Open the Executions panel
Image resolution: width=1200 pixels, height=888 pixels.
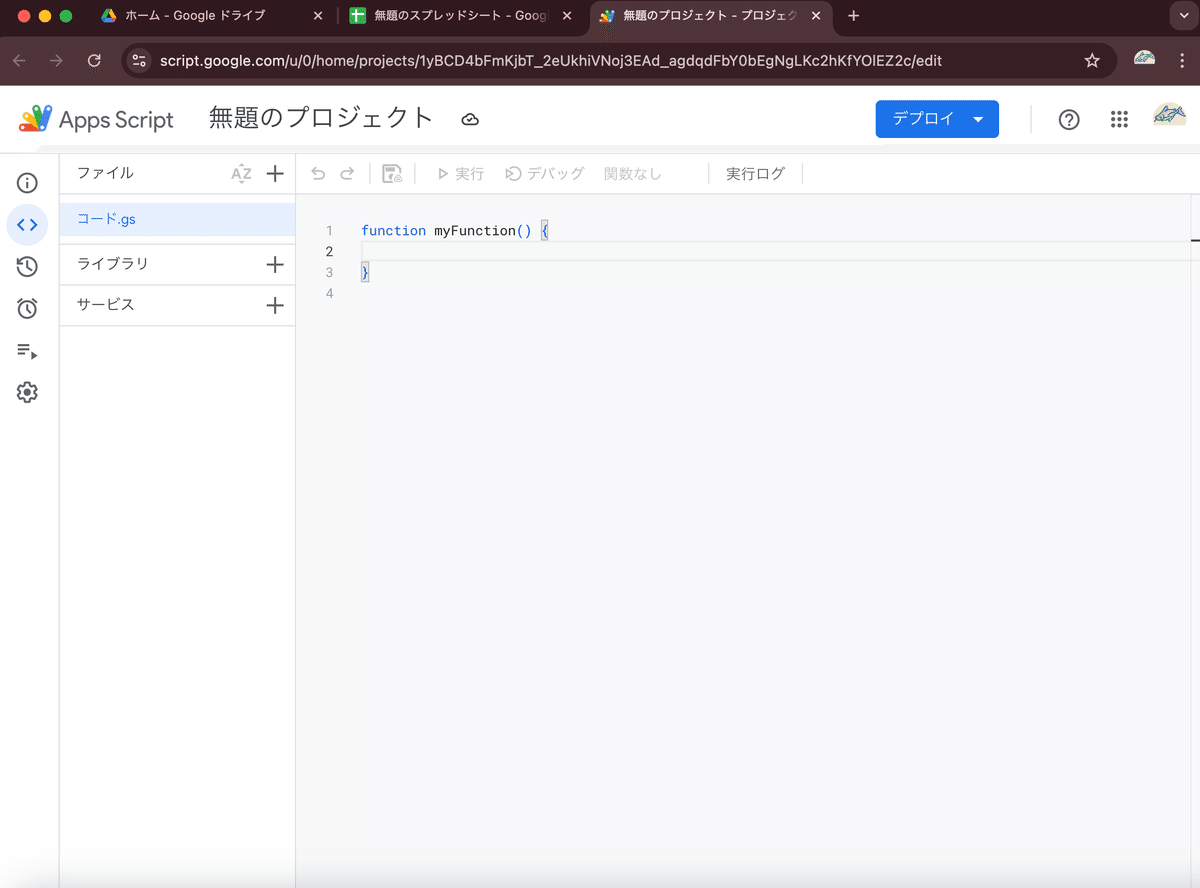[x=27, y=350]
